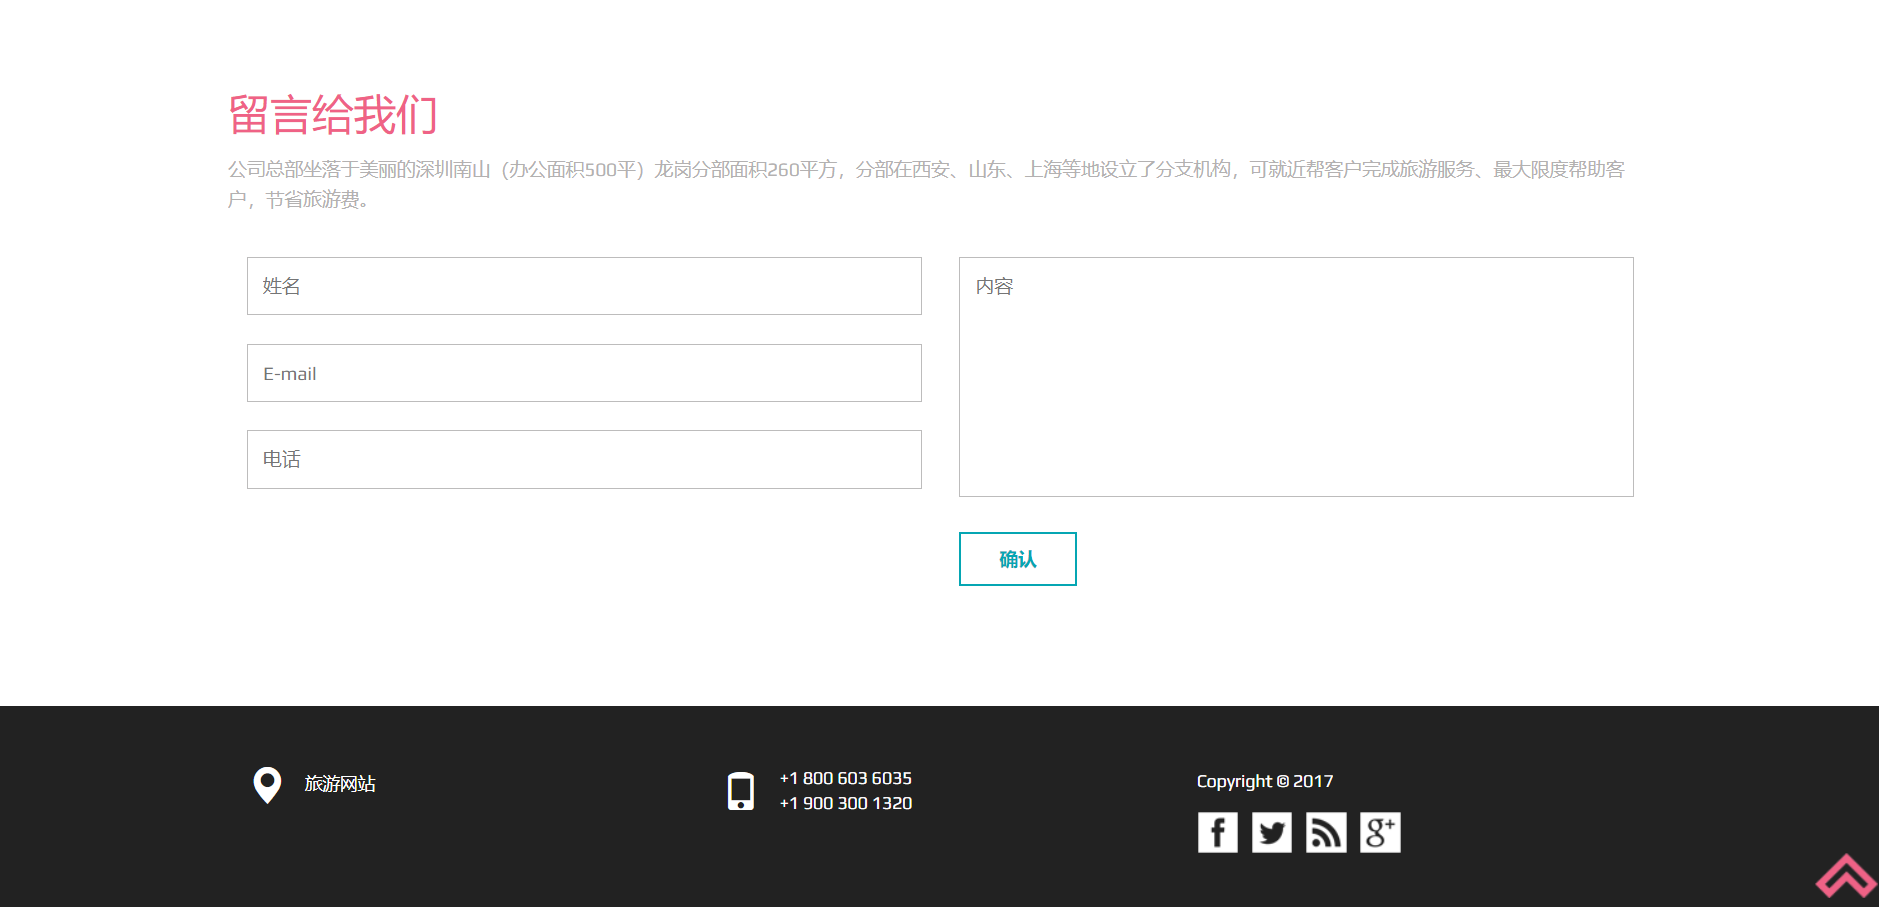1879x907 pixels.
Task: Click the Copyright © 2017 text
Action: tap(1265, 781)
